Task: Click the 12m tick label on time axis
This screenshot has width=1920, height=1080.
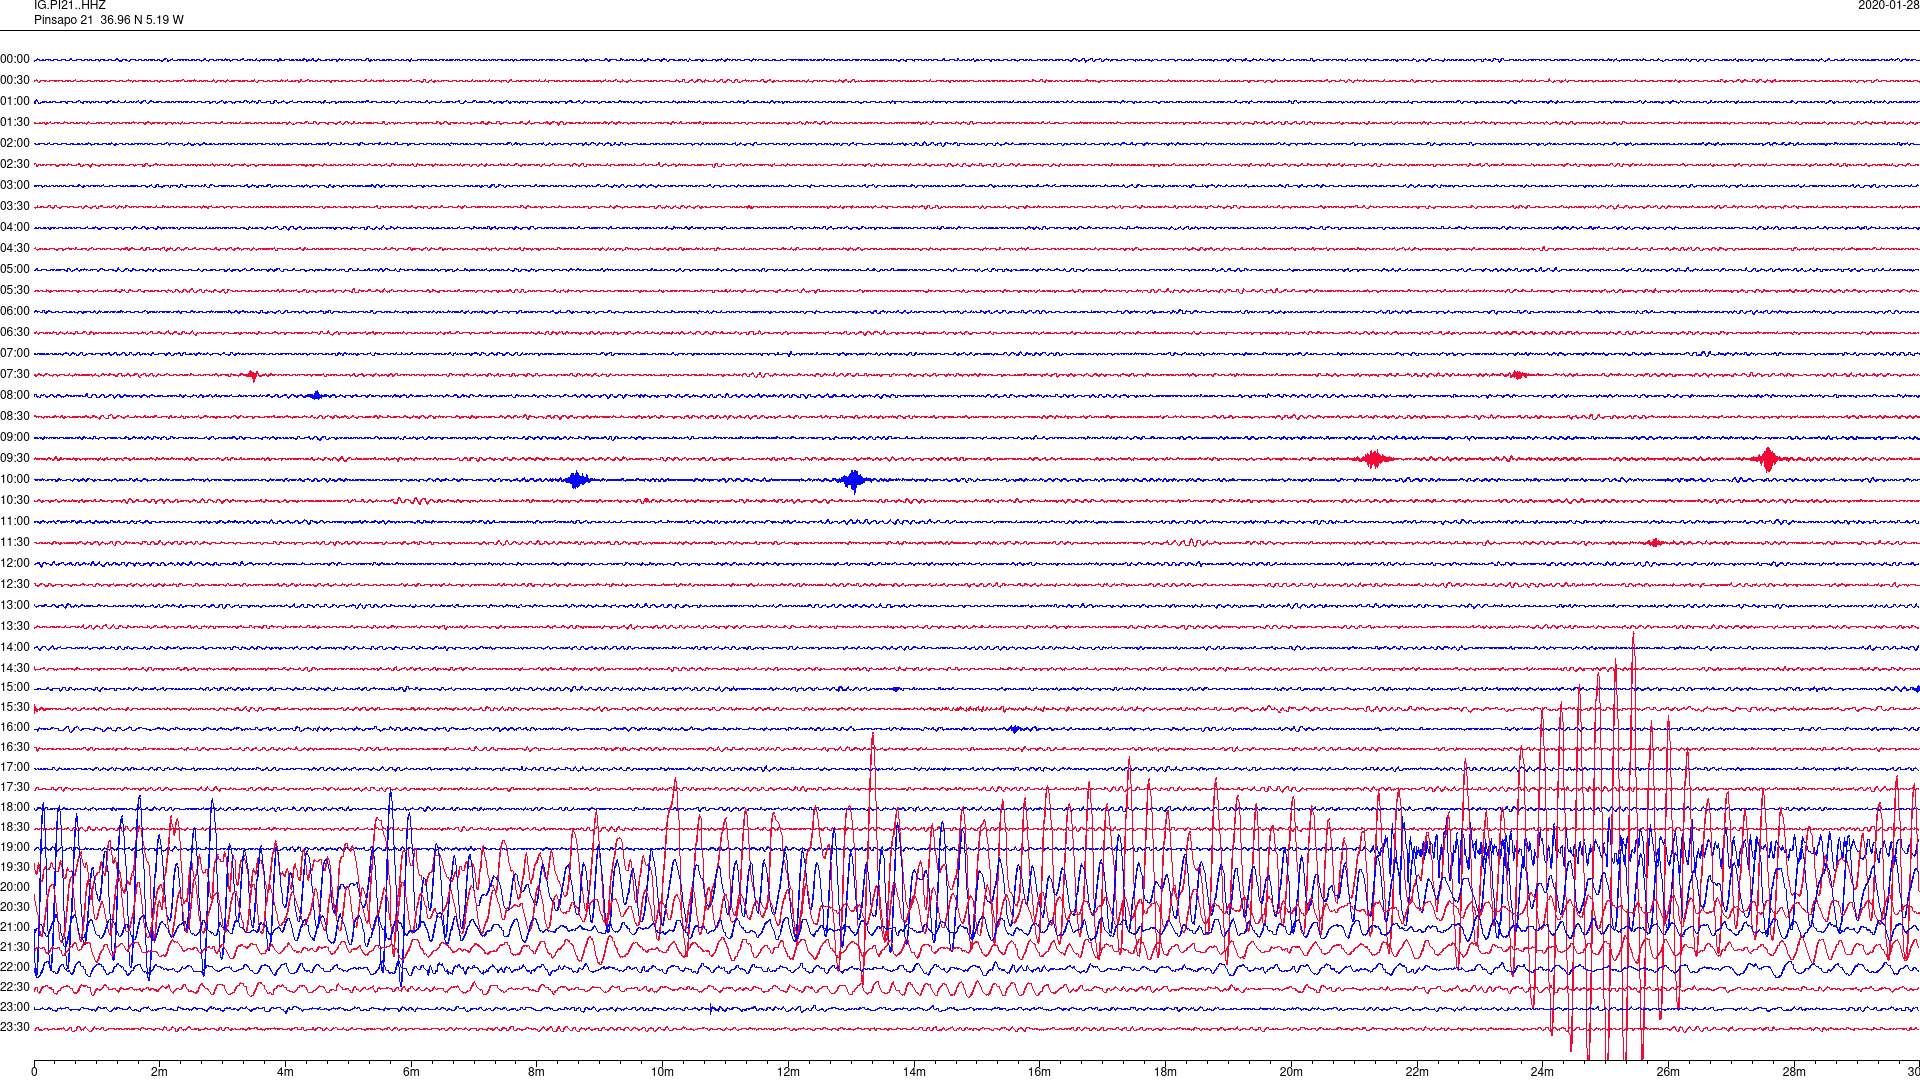Action: [788, 1073]
